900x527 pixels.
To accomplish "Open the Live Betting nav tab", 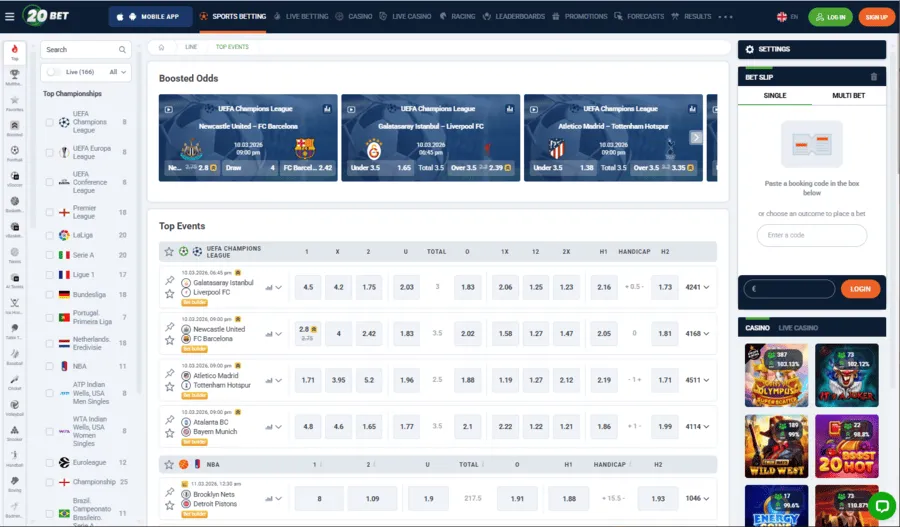I will 301,17.
